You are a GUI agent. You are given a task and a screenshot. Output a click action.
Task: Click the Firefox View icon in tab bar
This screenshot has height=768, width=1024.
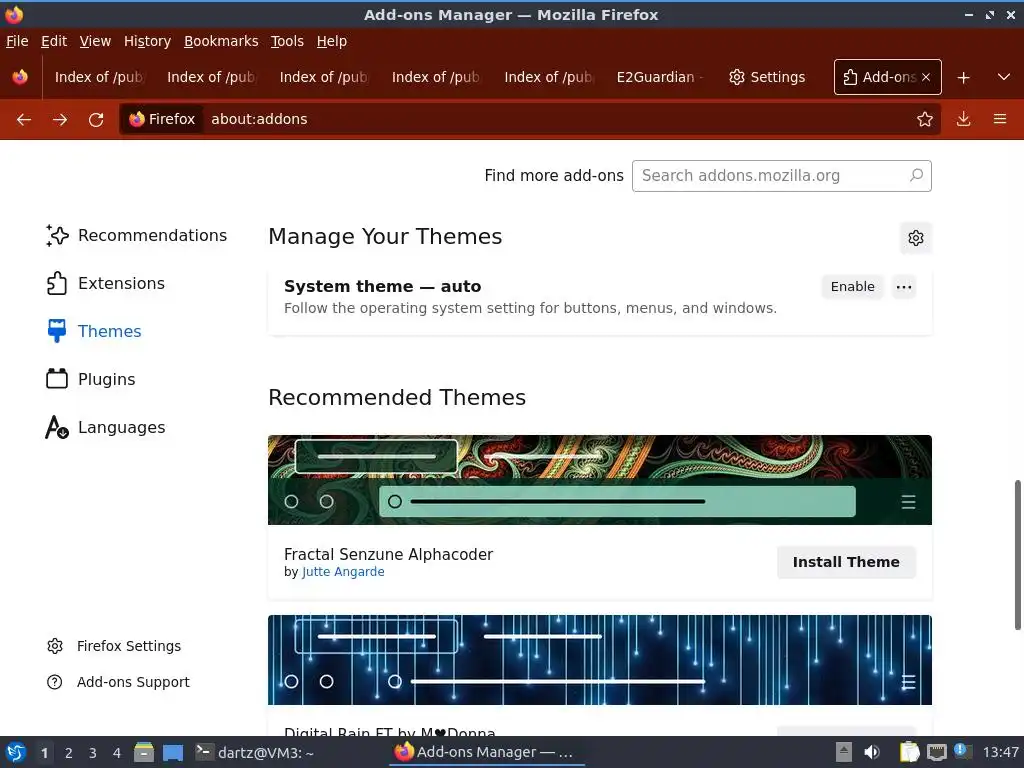20,77
